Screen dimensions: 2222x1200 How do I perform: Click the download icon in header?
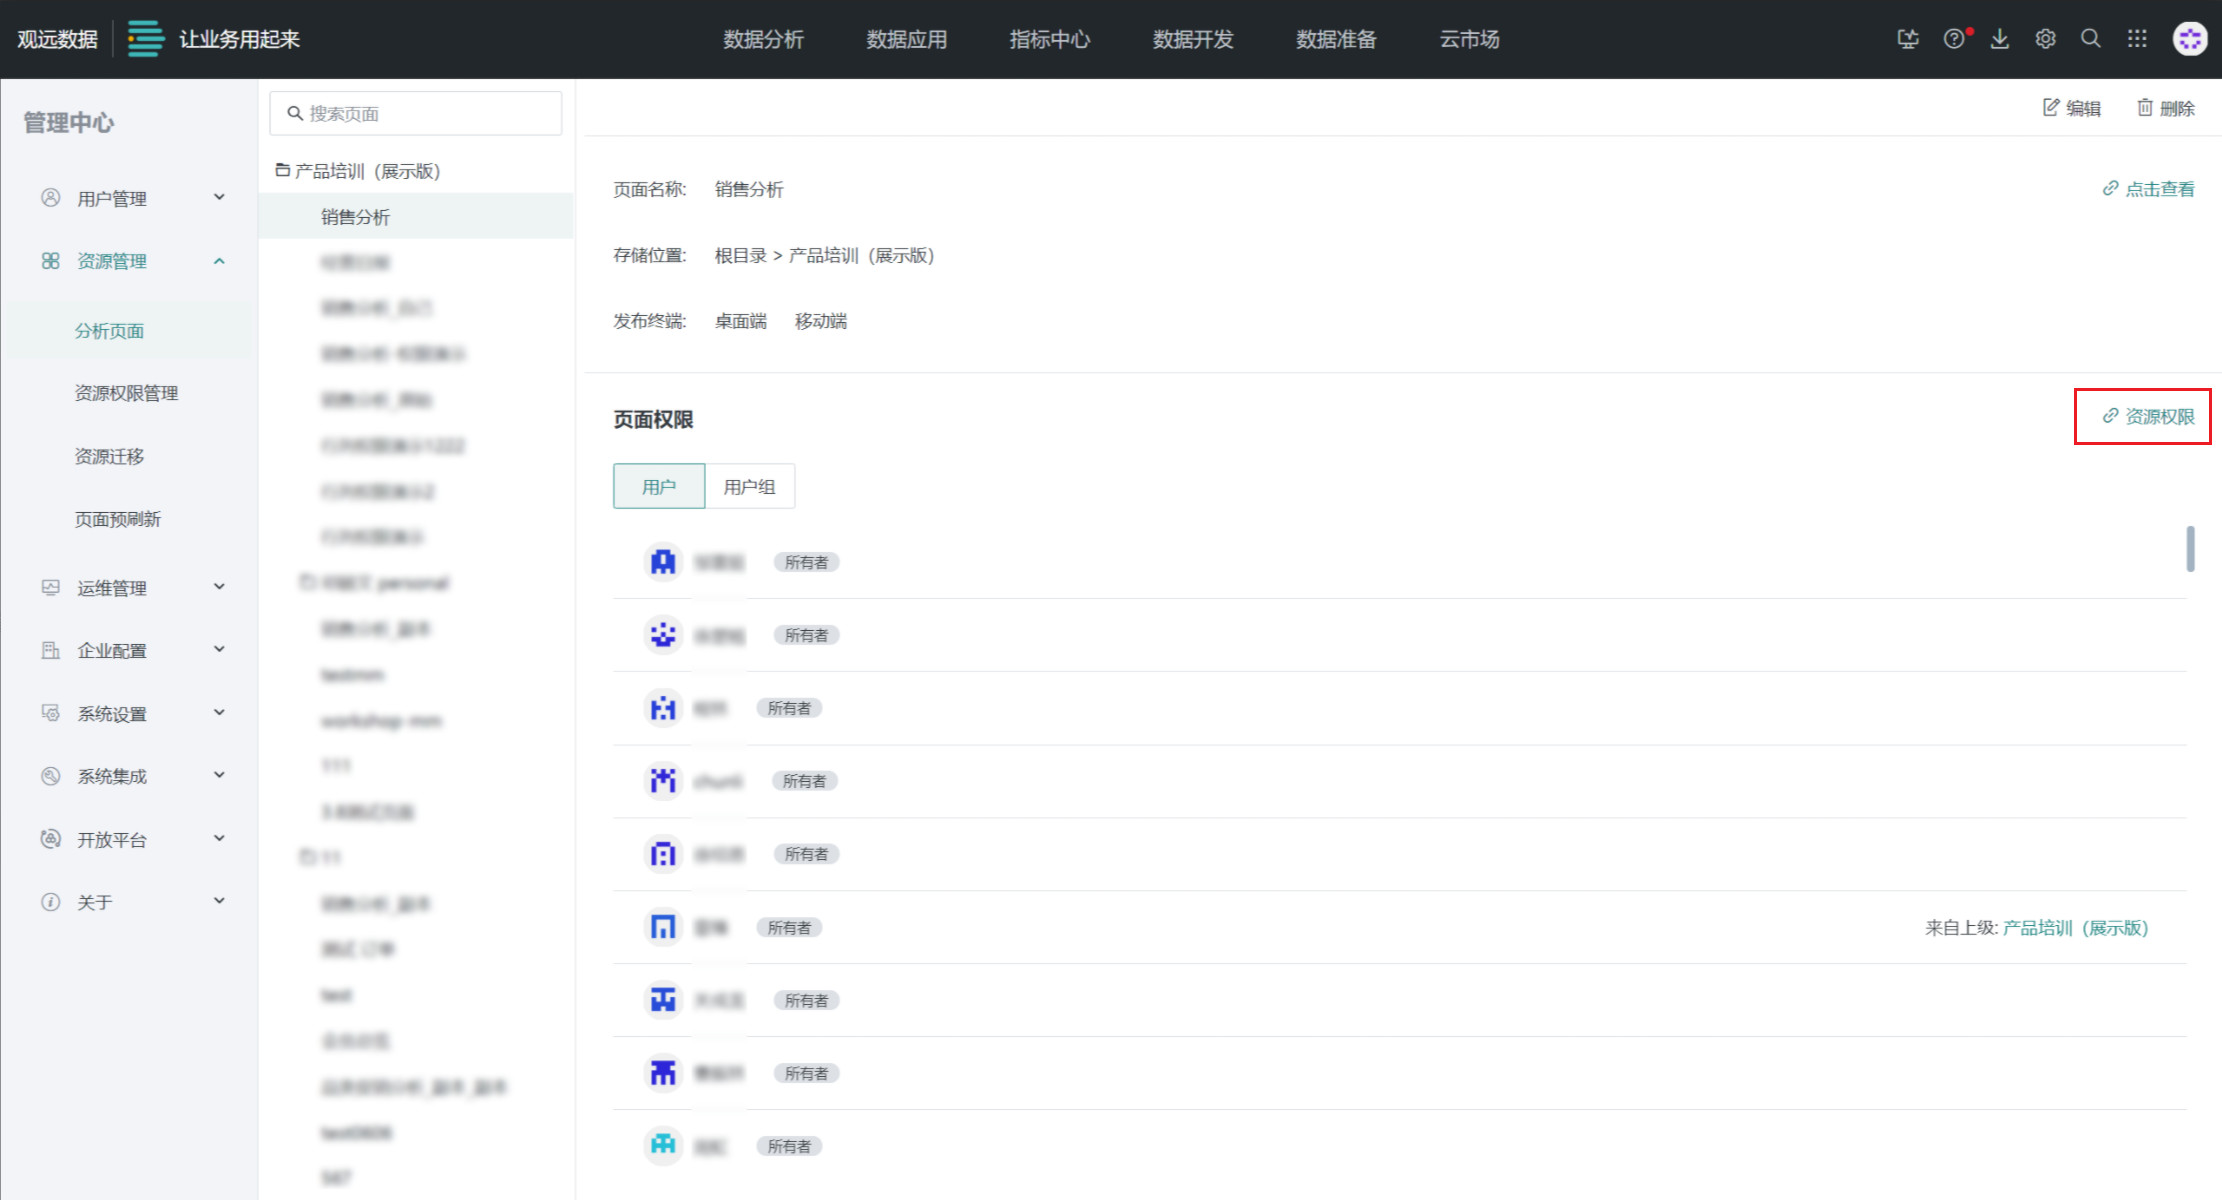click(x=1999, y=39)
